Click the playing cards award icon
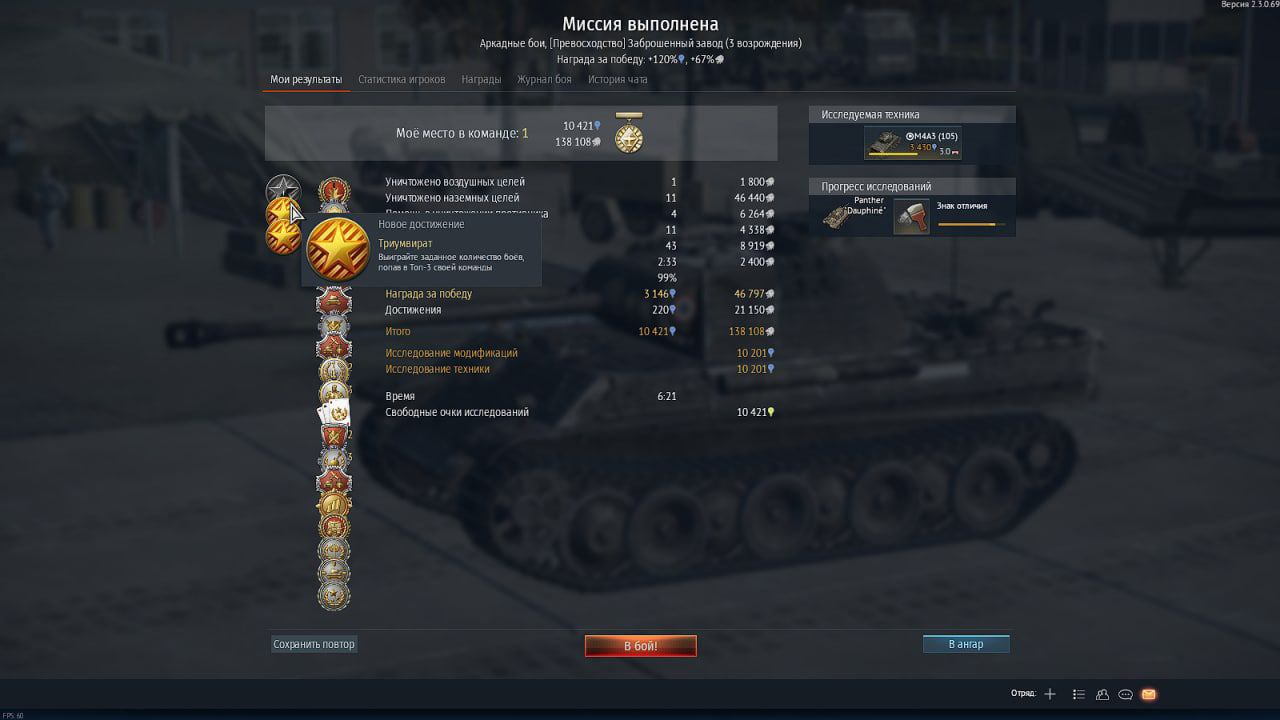 click(x=334, y=412)
